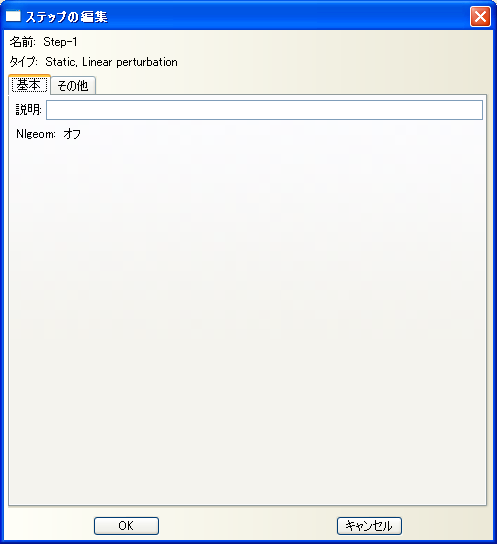
Task: Click the empty area of the 基本 panel
Action: tap(248, 312)
